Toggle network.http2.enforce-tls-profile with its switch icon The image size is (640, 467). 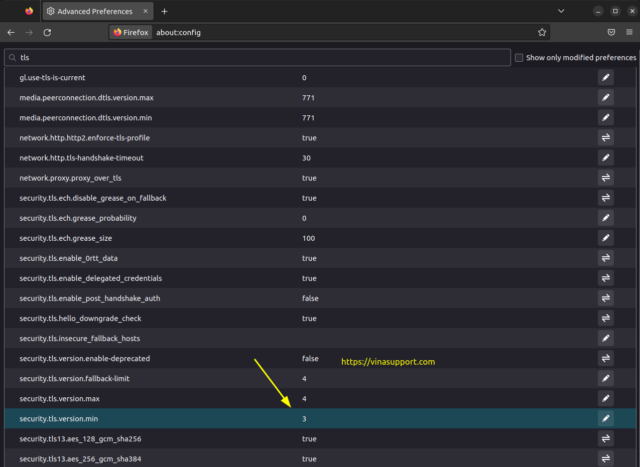pos(606,137)
